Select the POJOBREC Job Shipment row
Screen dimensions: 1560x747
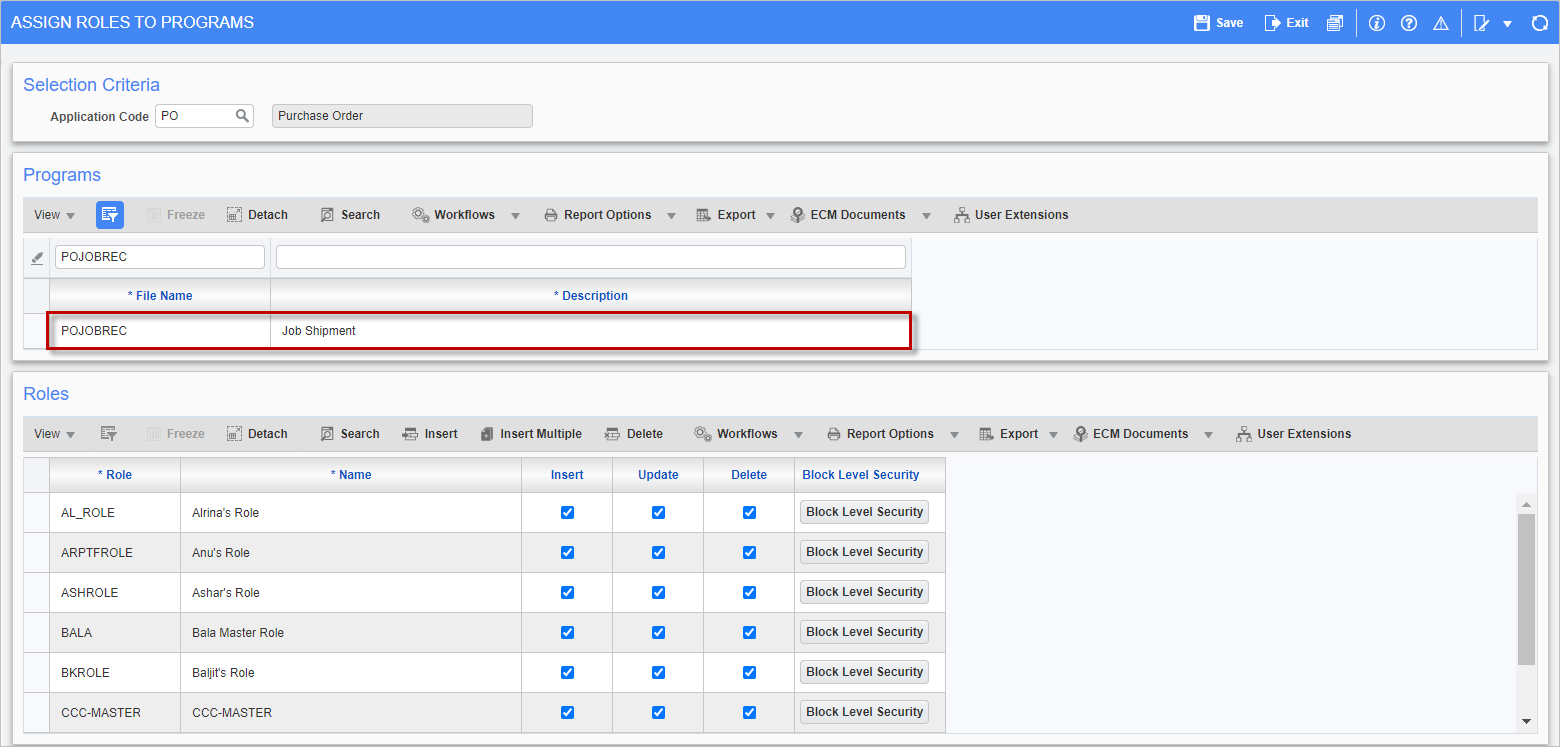(x=479, y=331)
